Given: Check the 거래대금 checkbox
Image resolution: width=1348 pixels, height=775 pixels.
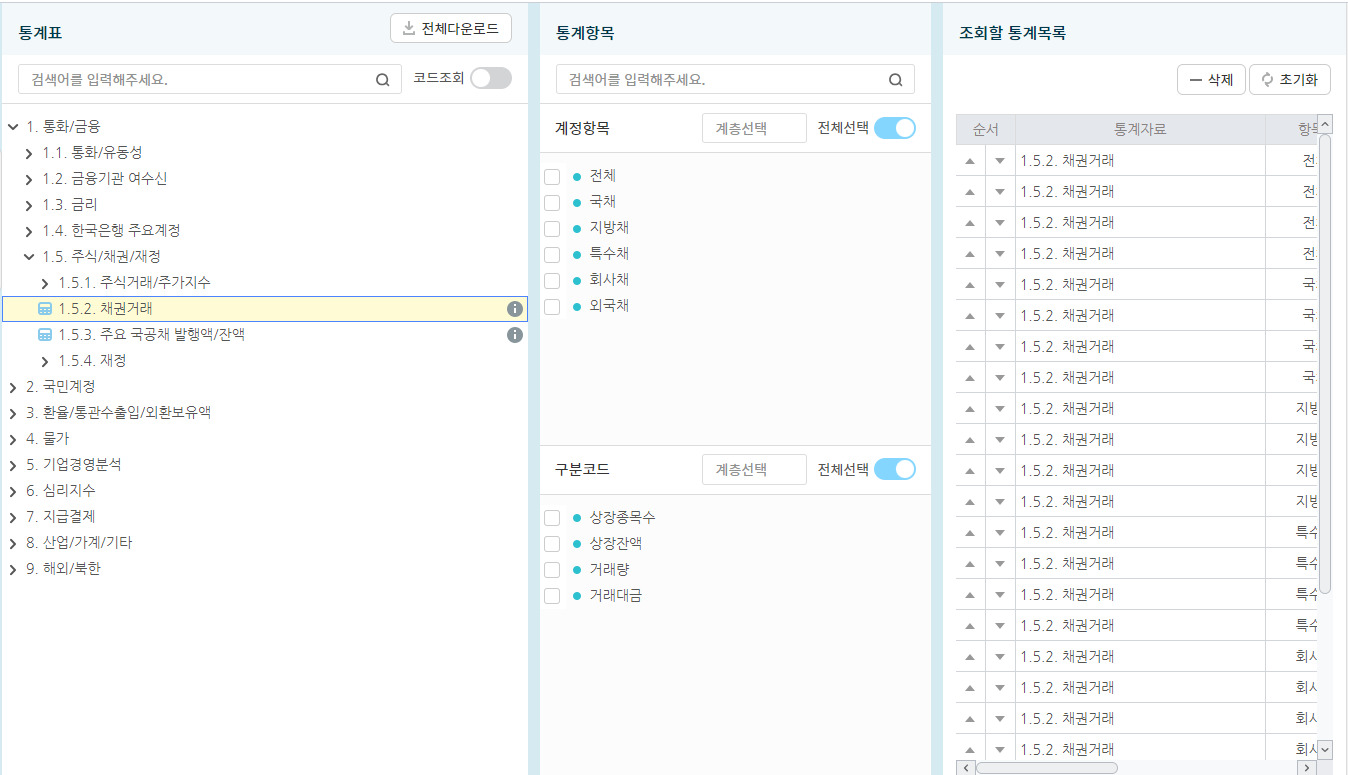Looking at the screenshot, I should (552, 596).
